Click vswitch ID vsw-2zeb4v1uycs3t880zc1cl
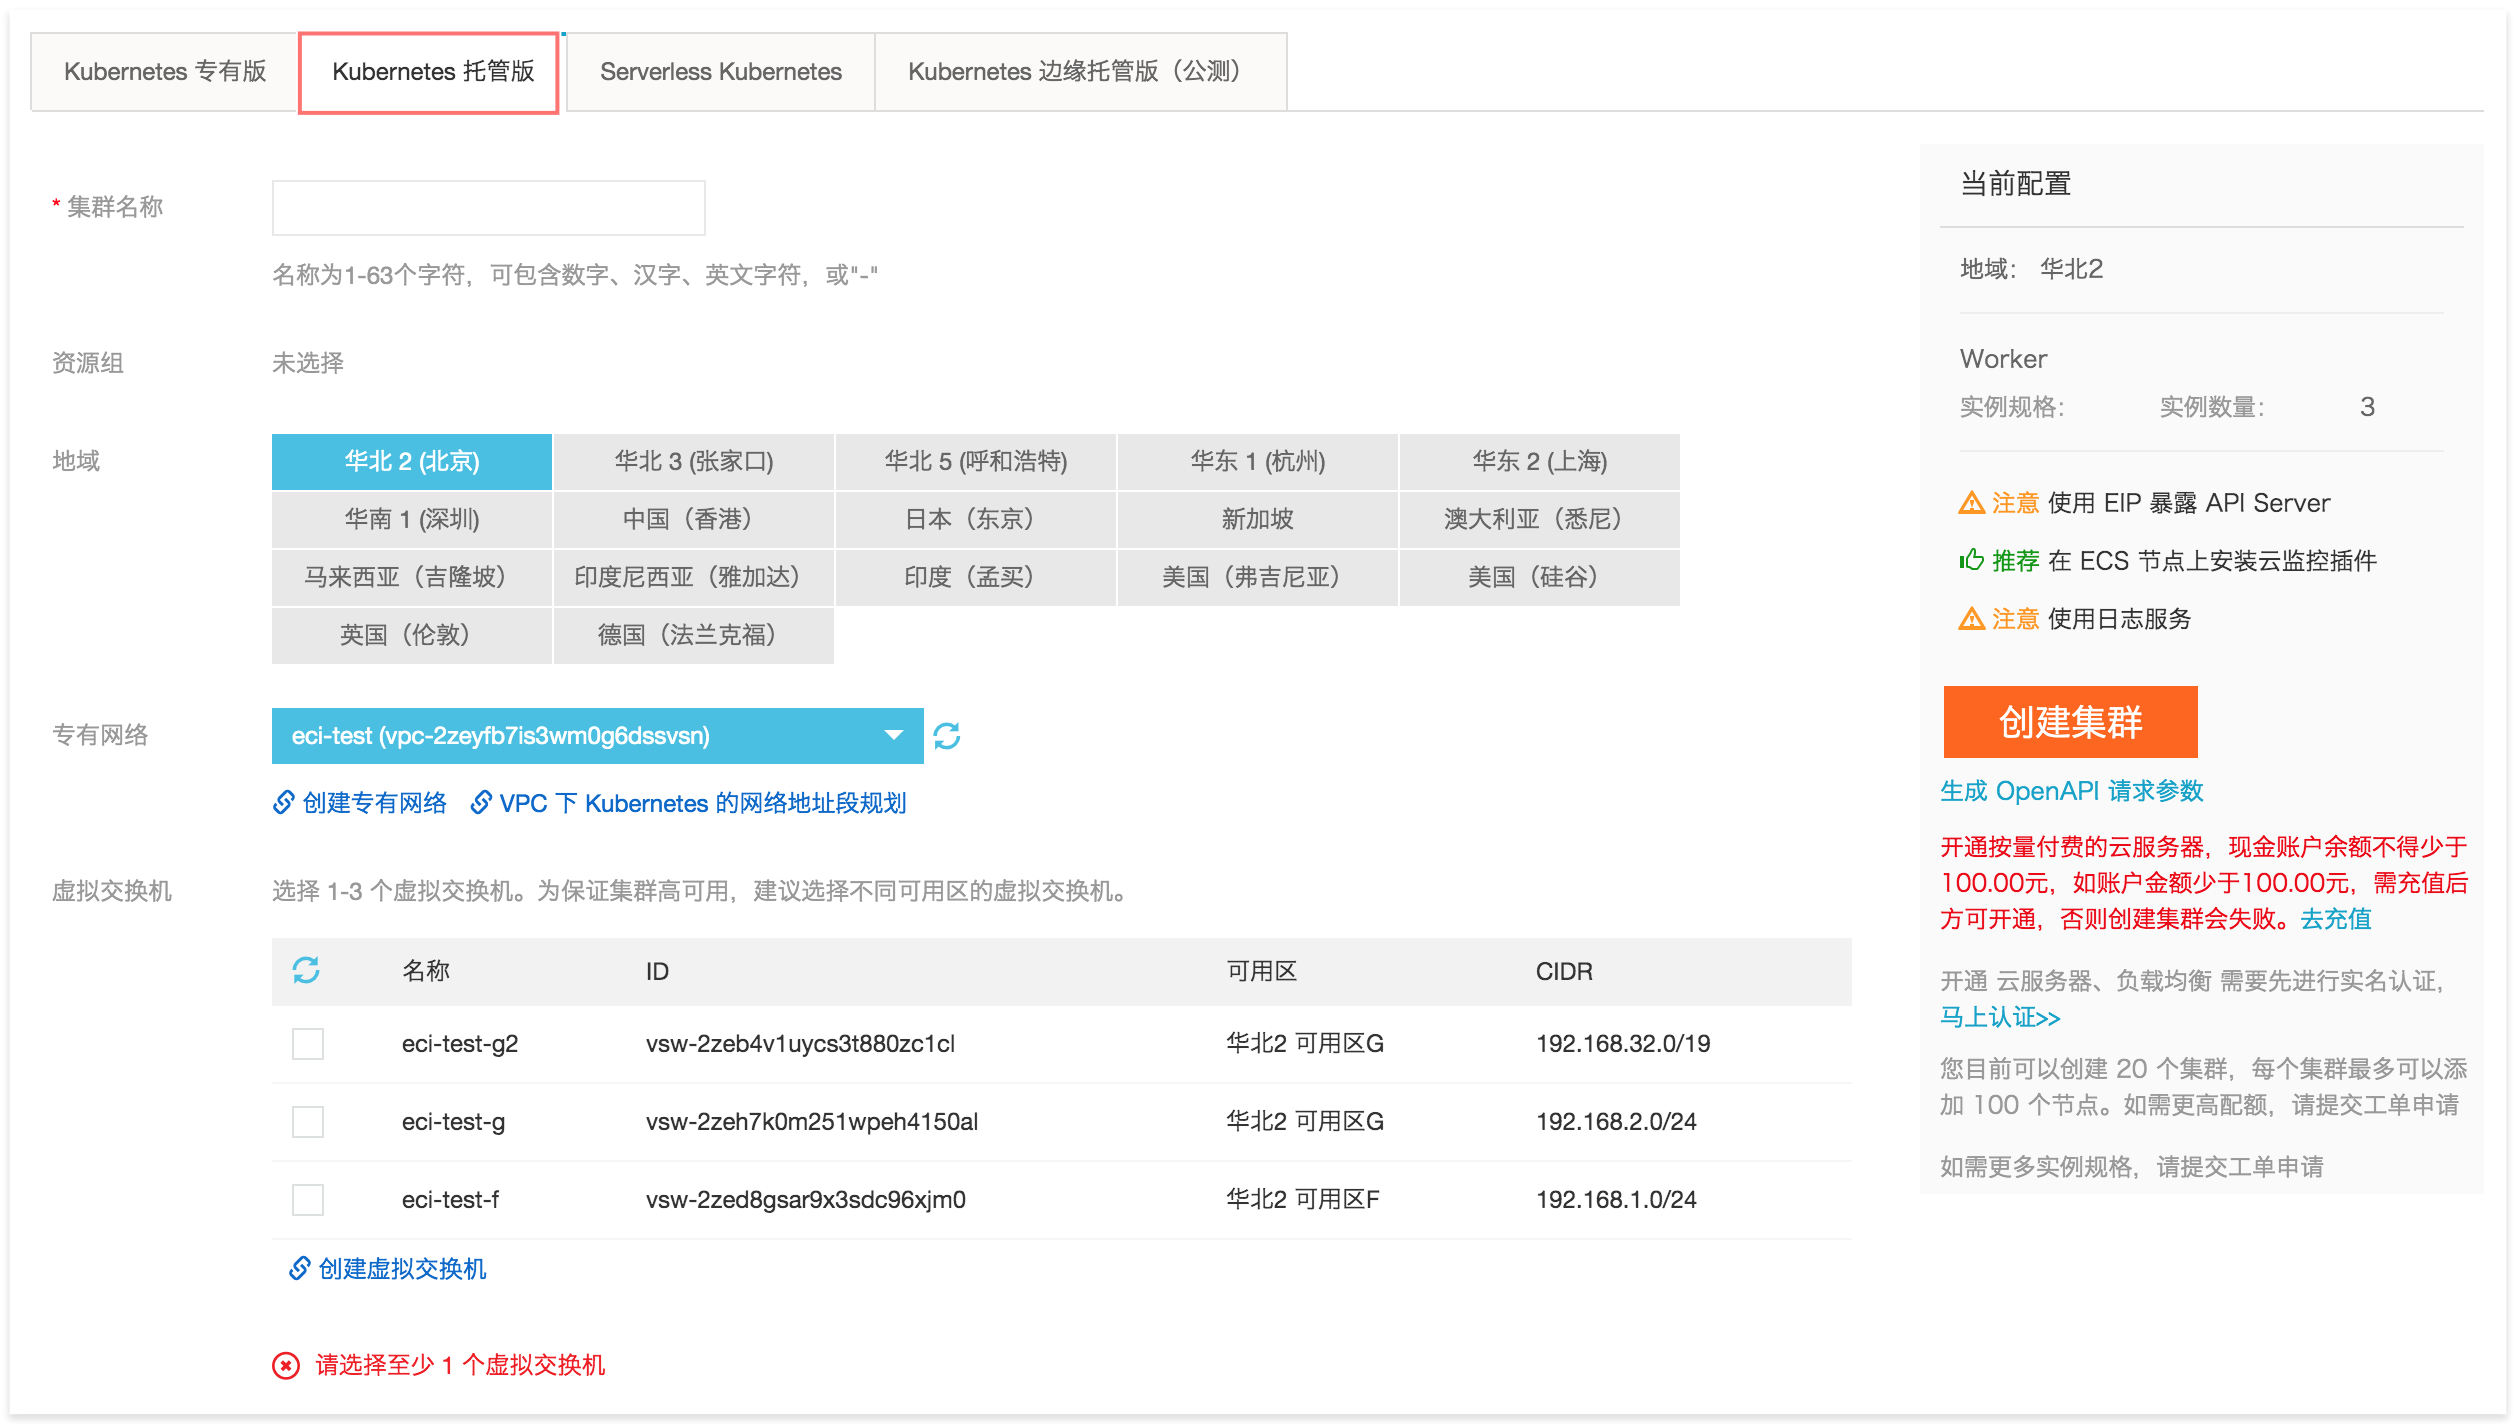This screenshot has height=1424, width=2516. tap(800, 1044)
